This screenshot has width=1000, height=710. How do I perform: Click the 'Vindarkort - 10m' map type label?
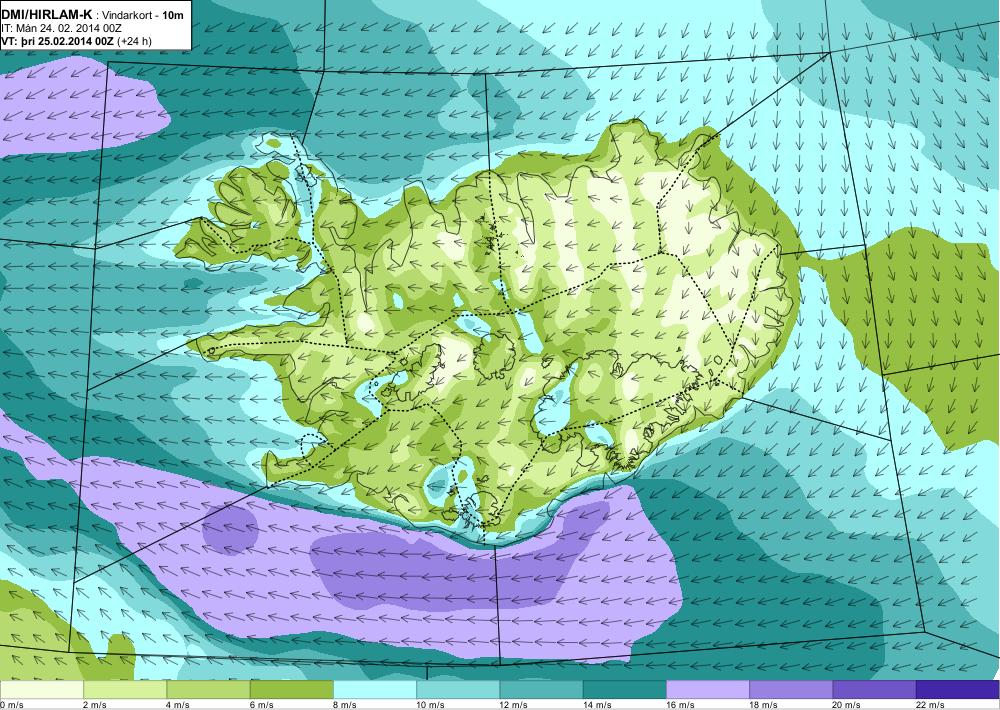point(143,14)
